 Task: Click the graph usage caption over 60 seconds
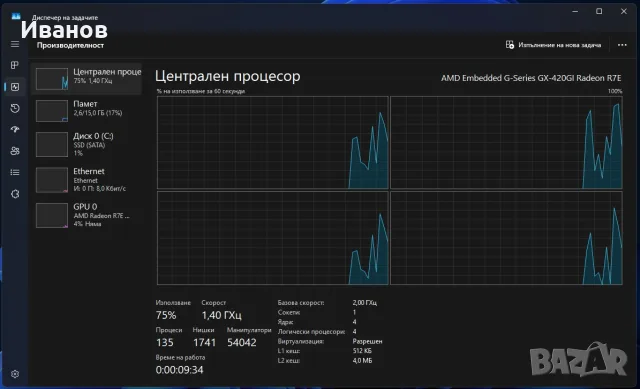[x=200, y=91]
